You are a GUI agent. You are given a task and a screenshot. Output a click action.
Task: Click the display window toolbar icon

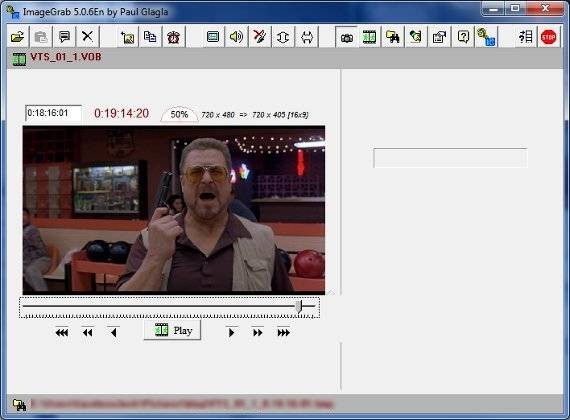coord(213,37)
